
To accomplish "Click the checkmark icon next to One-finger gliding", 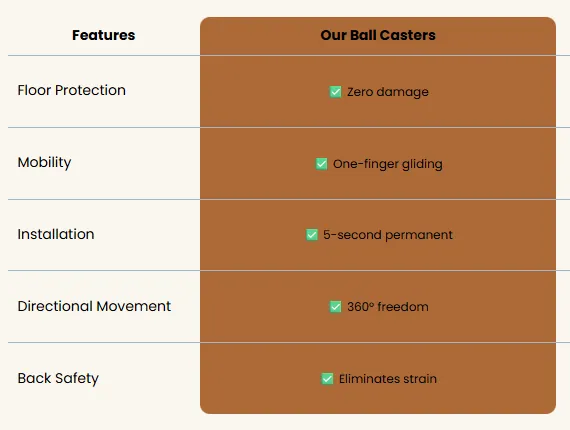I will [x=321, y=164].
